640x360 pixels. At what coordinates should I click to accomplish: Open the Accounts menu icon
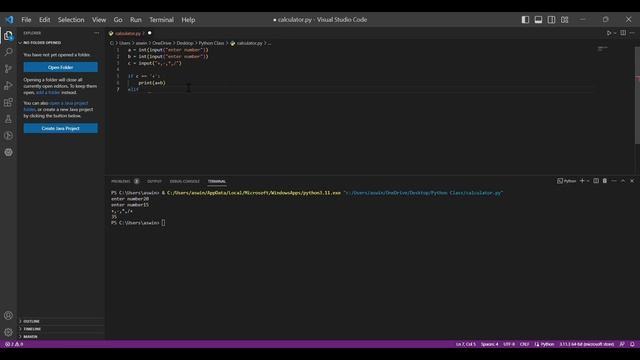tap(8, 316)
